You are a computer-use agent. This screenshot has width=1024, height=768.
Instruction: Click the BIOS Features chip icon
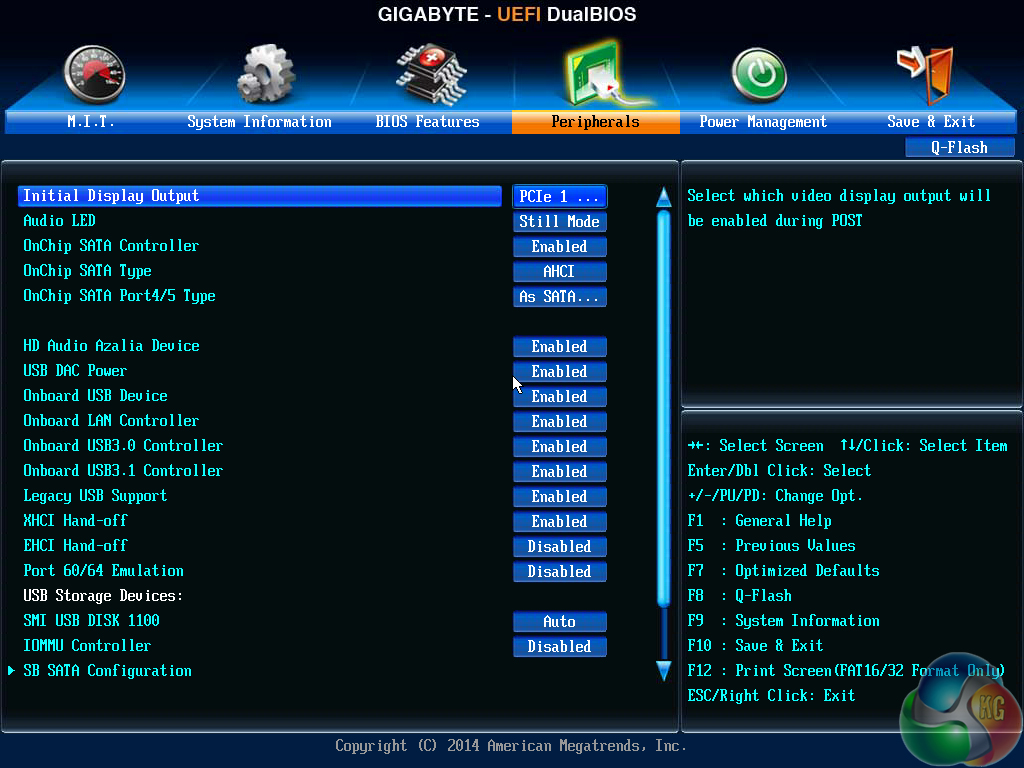point(432,74)
